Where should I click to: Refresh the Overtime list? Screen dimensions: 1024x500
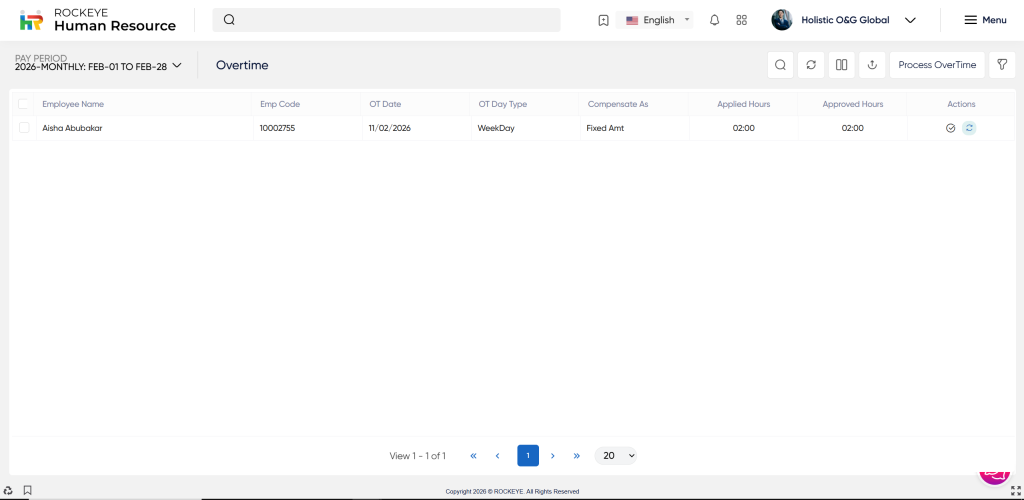pyautogui.click(x=811, y=65)
